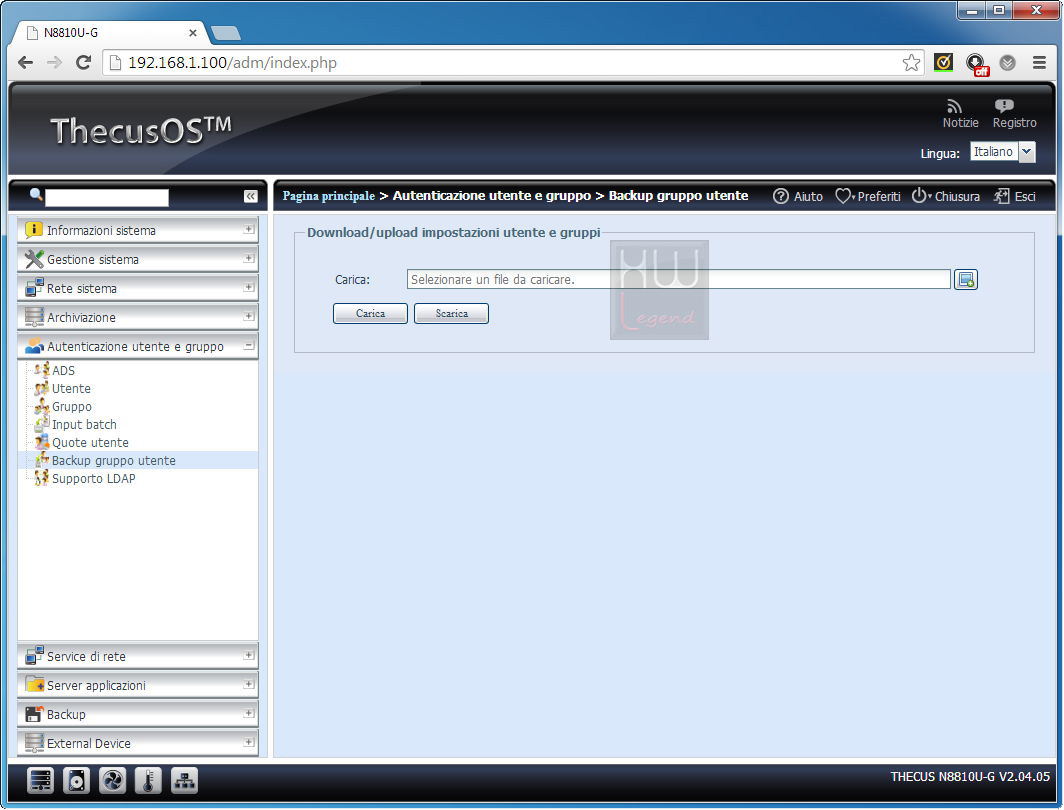This screenshot has width=1064, height=810.
Task: Select the N8810U-G browser tab
Action: (x=109, y=33)
